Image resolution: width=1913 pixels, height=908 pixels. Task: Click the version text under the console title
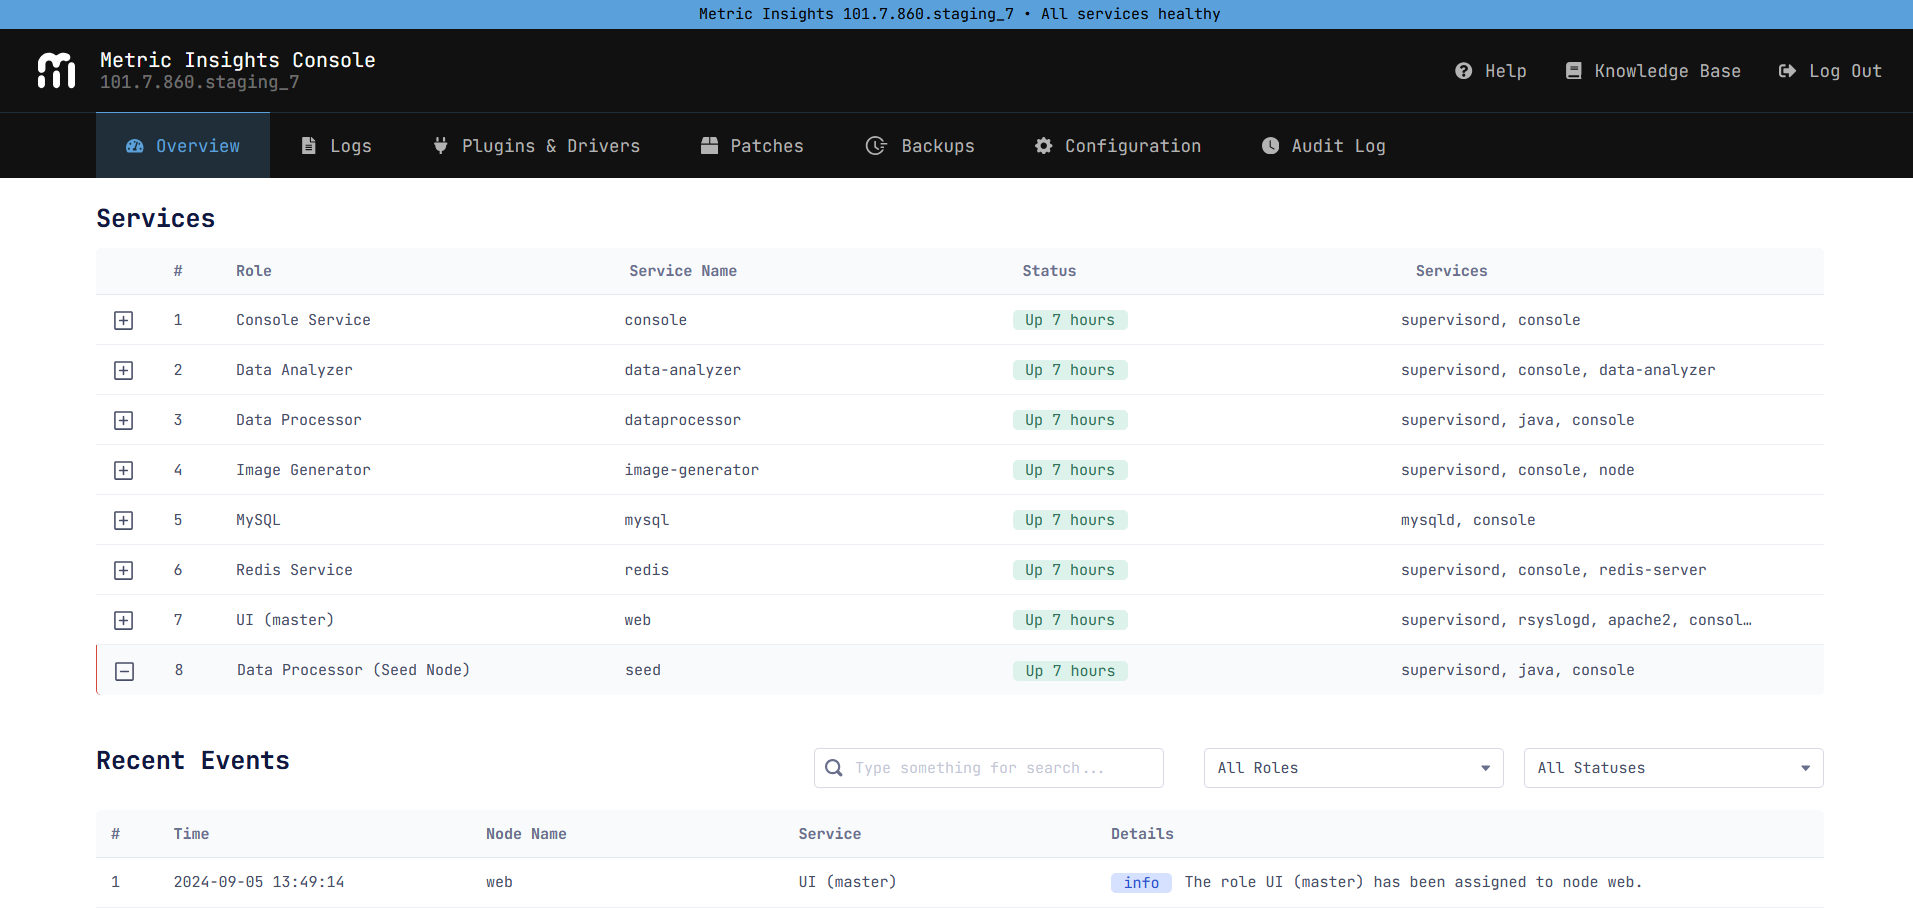click(200, 82)
